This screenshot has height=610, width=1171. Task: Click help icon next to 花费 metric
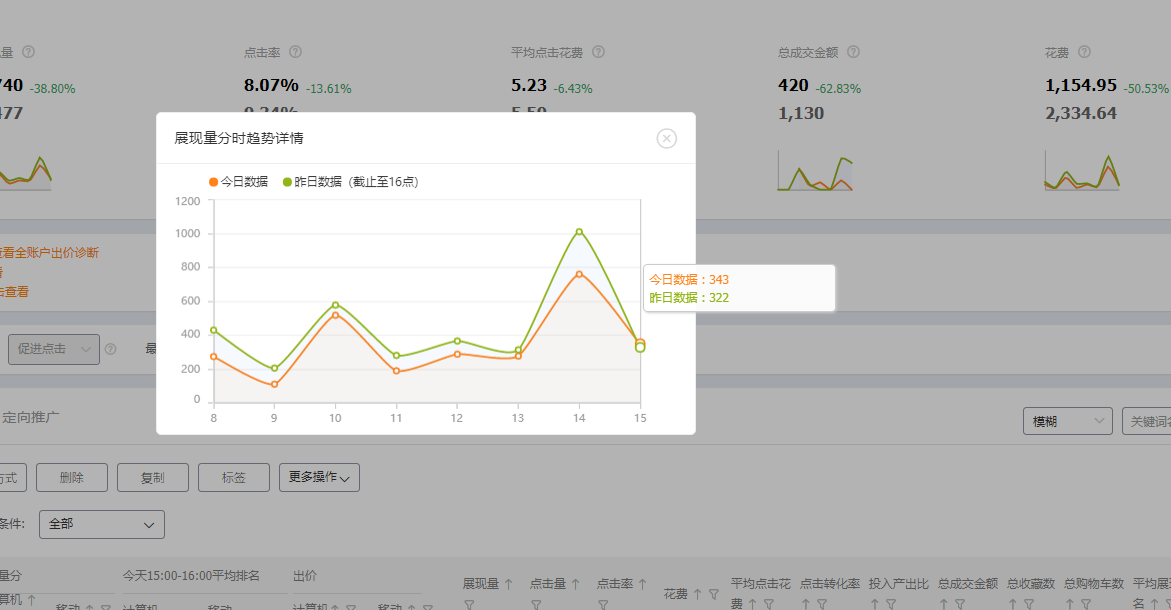pyautogui.click(x=1084, y=52)
